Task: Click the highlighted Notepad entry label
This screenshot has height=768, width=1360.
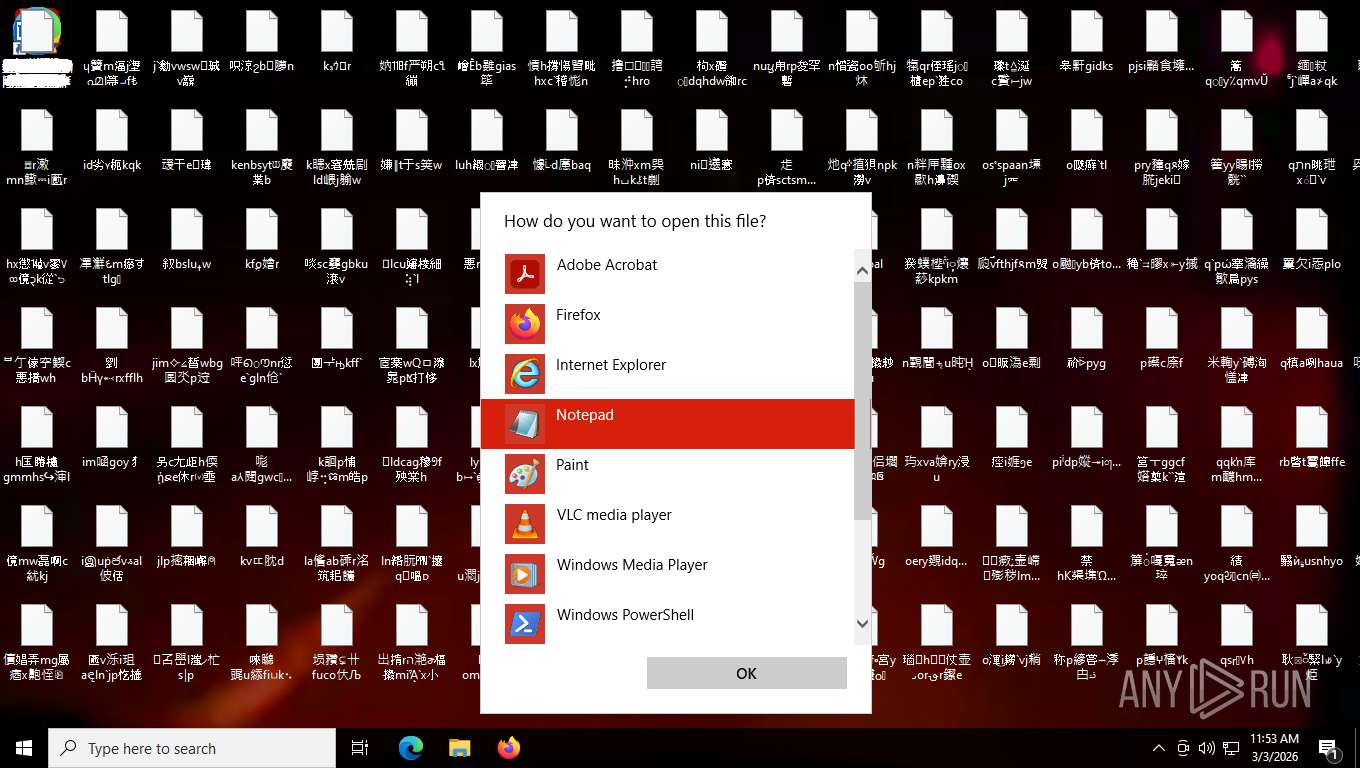Action: (585, 415)
